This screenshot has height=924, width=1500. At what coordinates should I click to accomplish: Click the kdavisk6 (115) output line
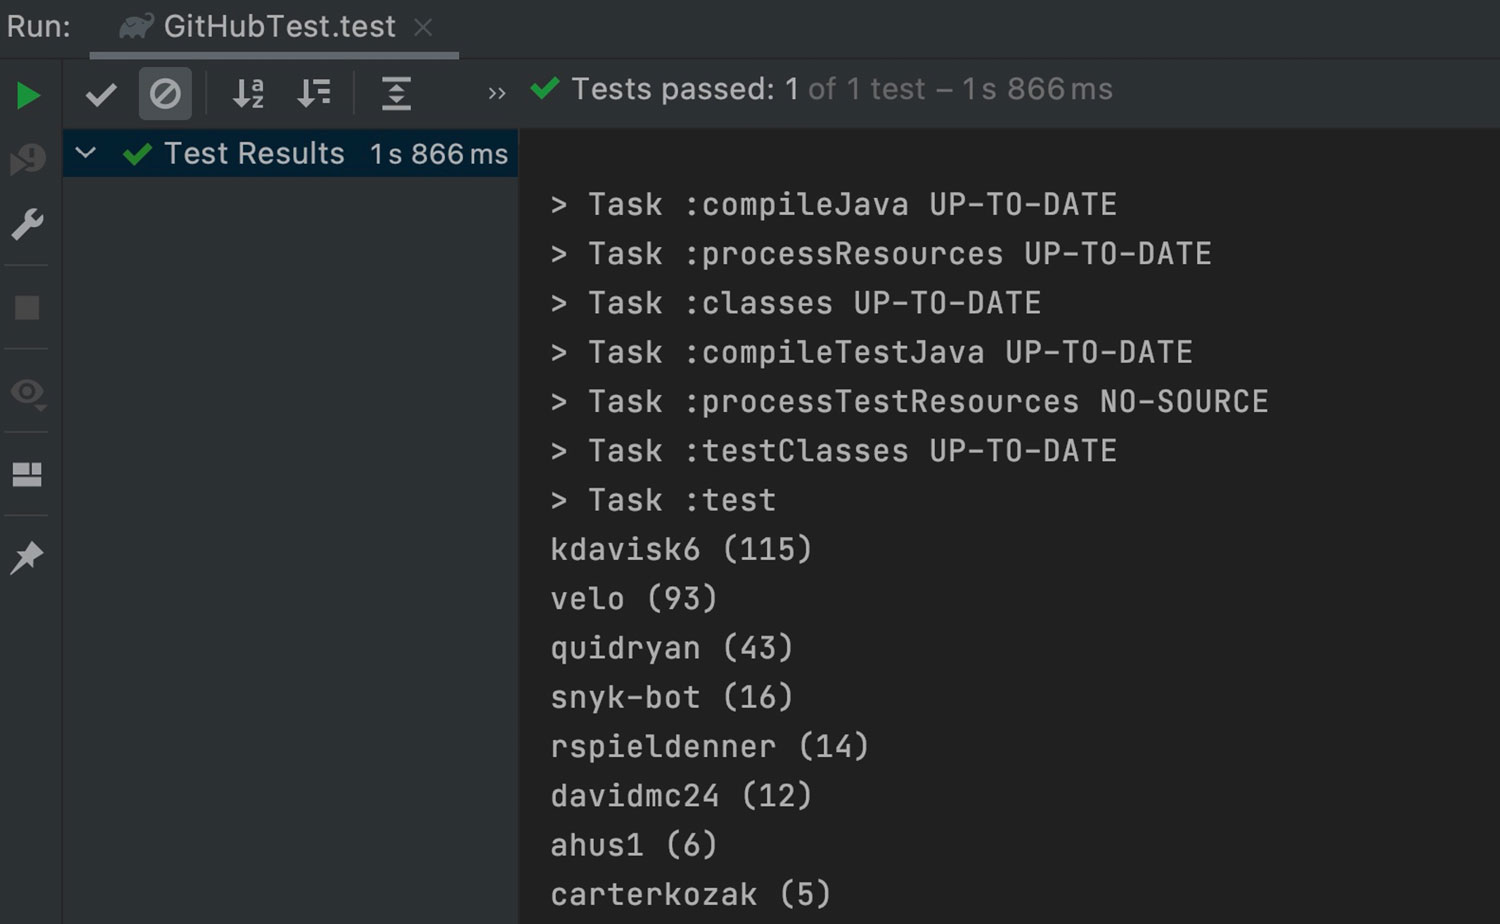(x=680, y=549)
